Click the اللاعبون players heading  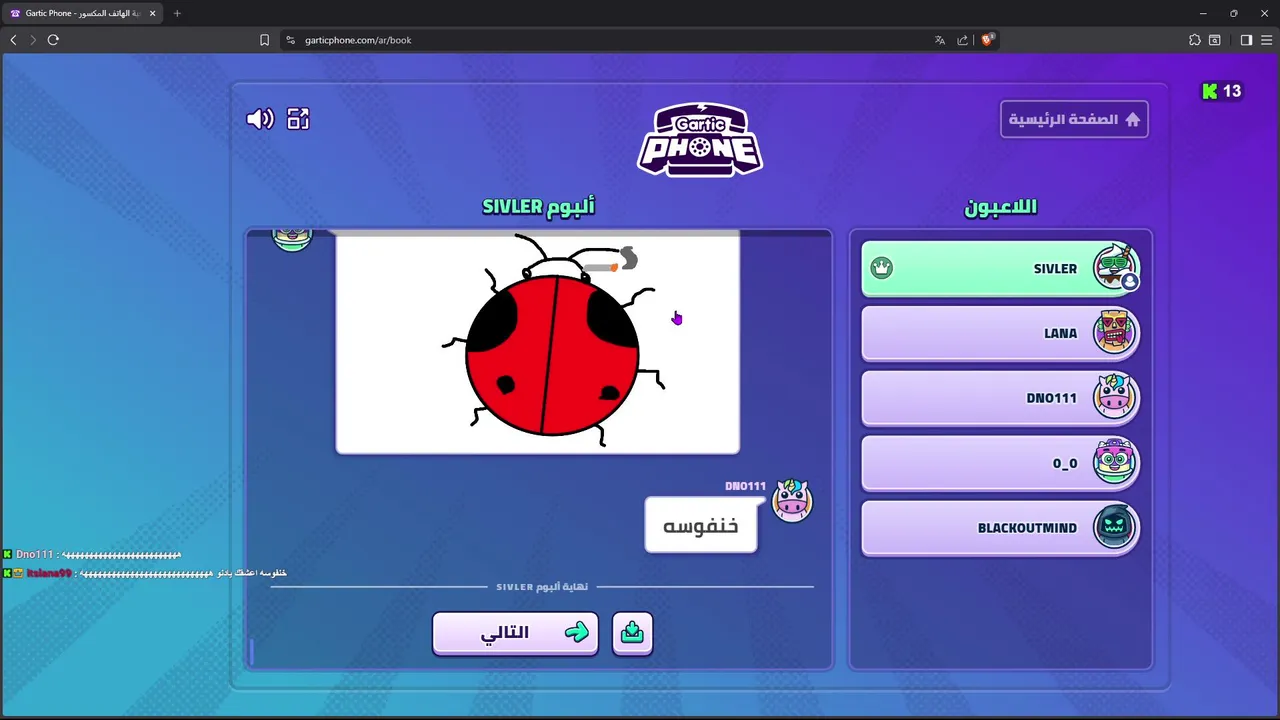point(1000,207)
